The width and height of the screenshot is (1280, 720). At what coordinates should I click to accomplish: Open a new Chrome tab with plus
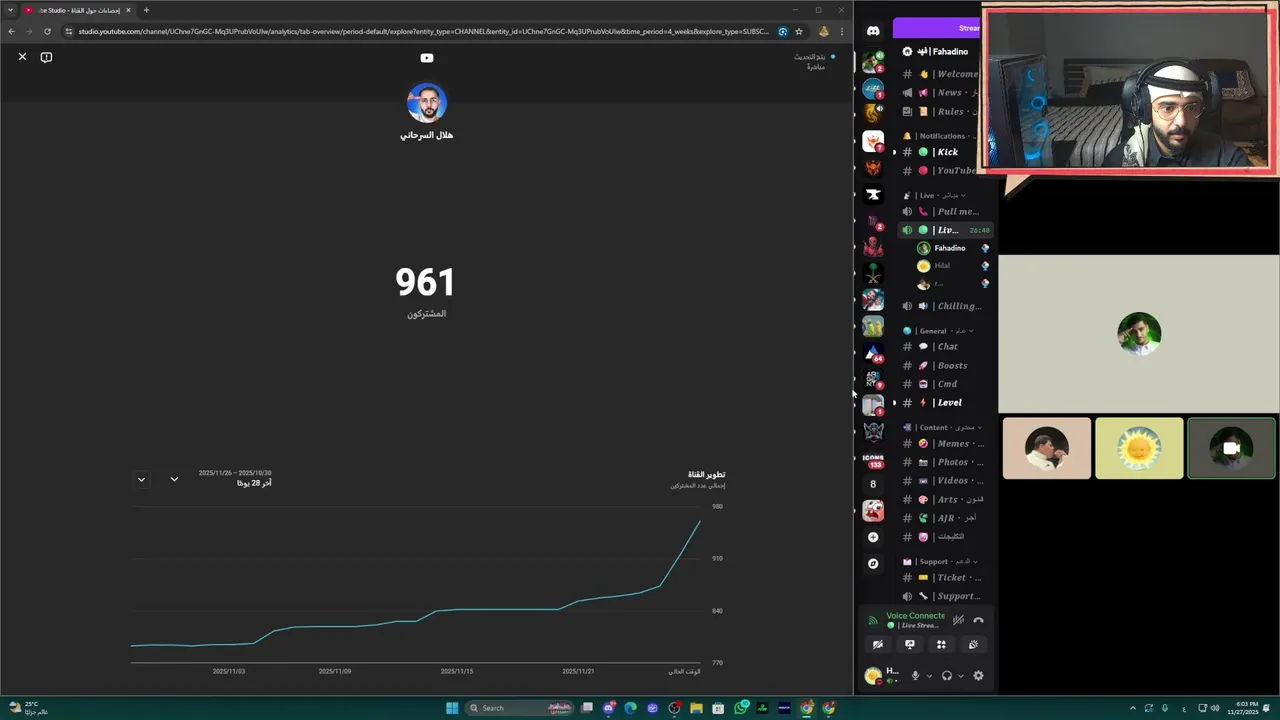click(146, 10)
